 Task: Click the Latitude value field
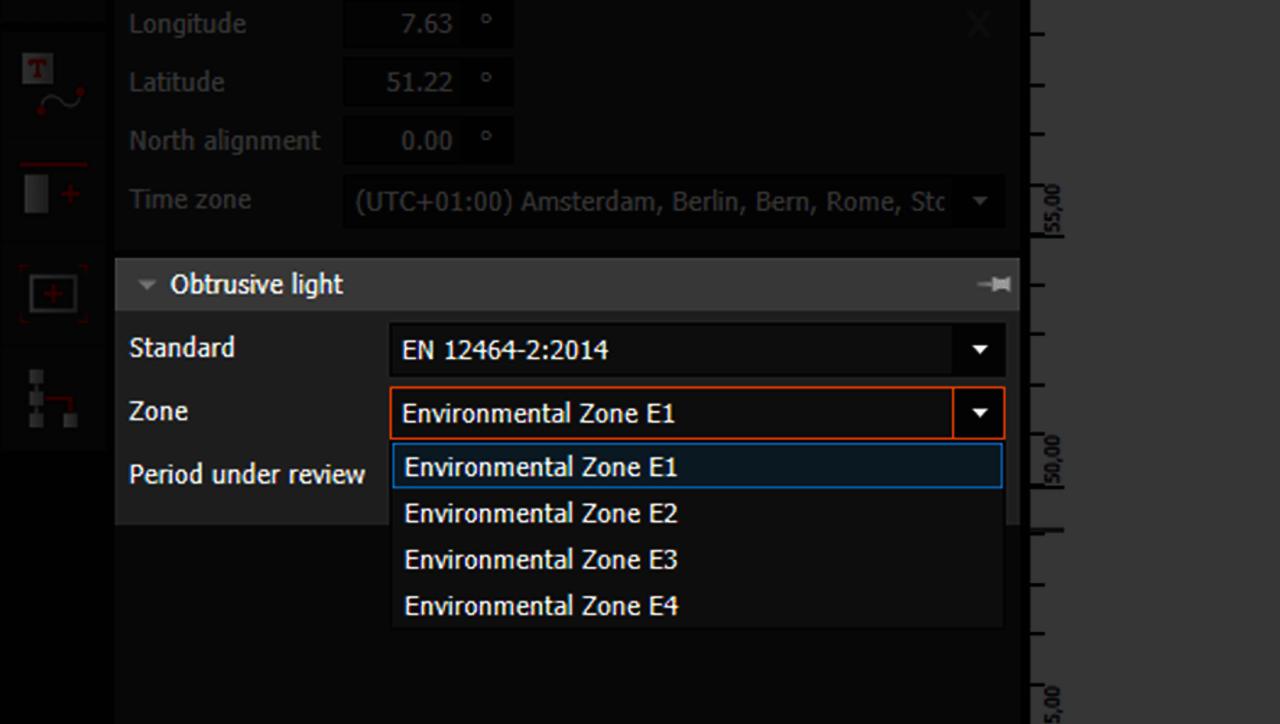[x=427, y=82]
